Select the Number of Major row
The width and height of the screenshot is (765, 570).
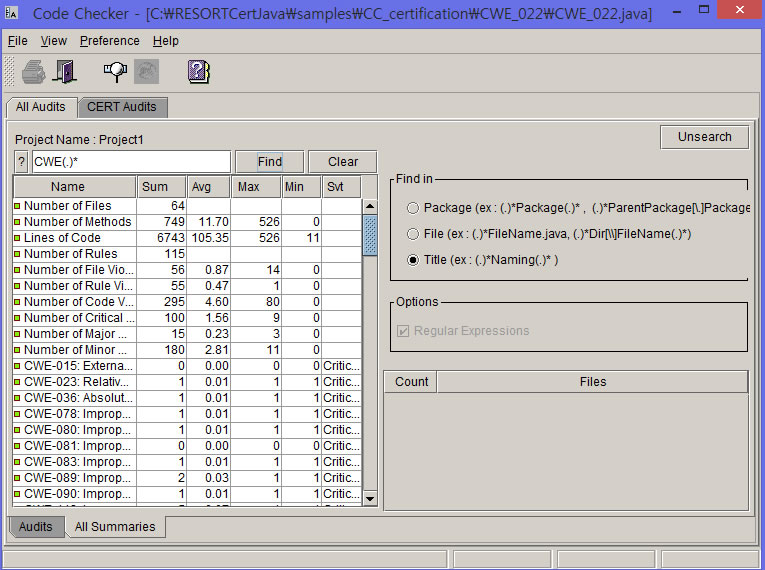(187, 334)
